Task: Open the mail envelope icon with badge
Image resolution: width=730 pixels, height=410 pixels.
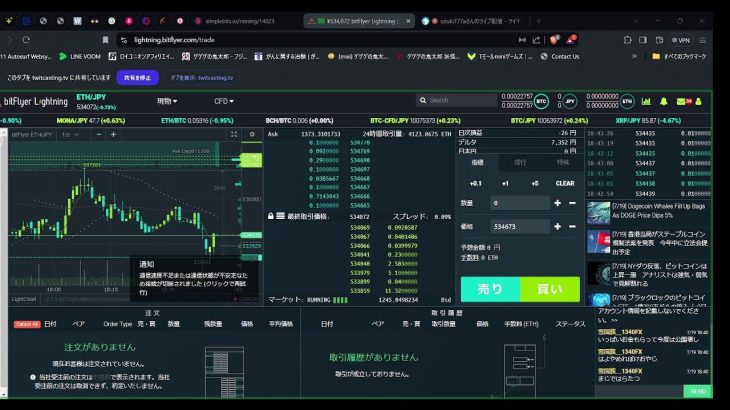Action: 683,101
